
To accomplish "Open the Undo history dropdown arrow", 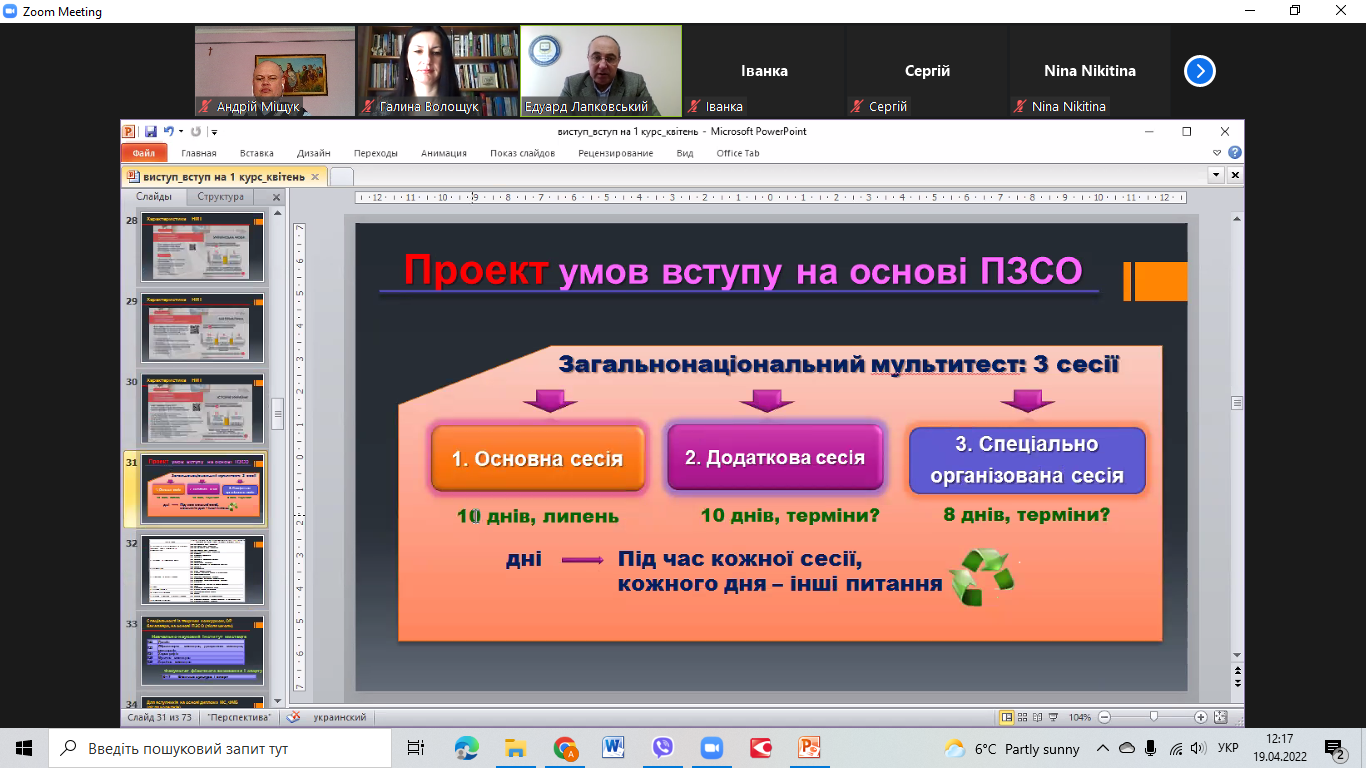I will tap(180, 131).
